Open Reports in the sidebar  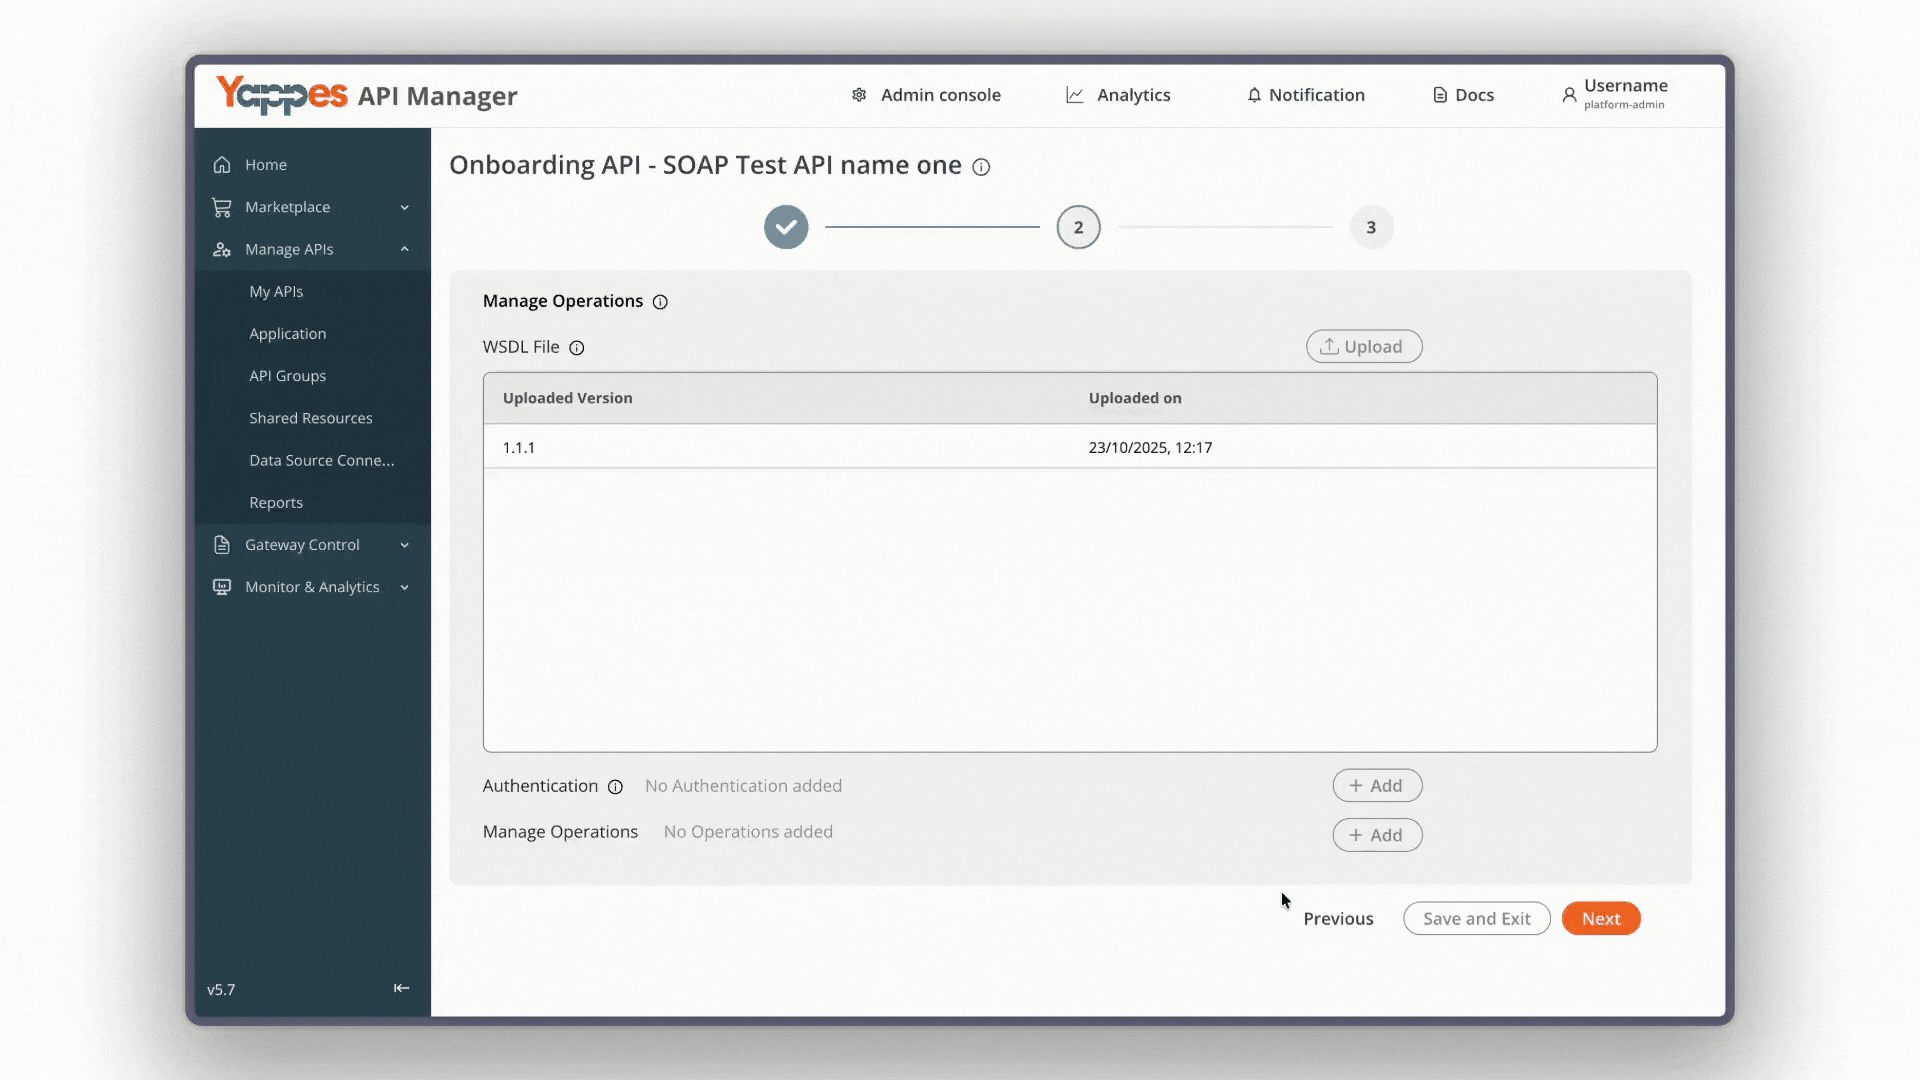click(276, 502)
